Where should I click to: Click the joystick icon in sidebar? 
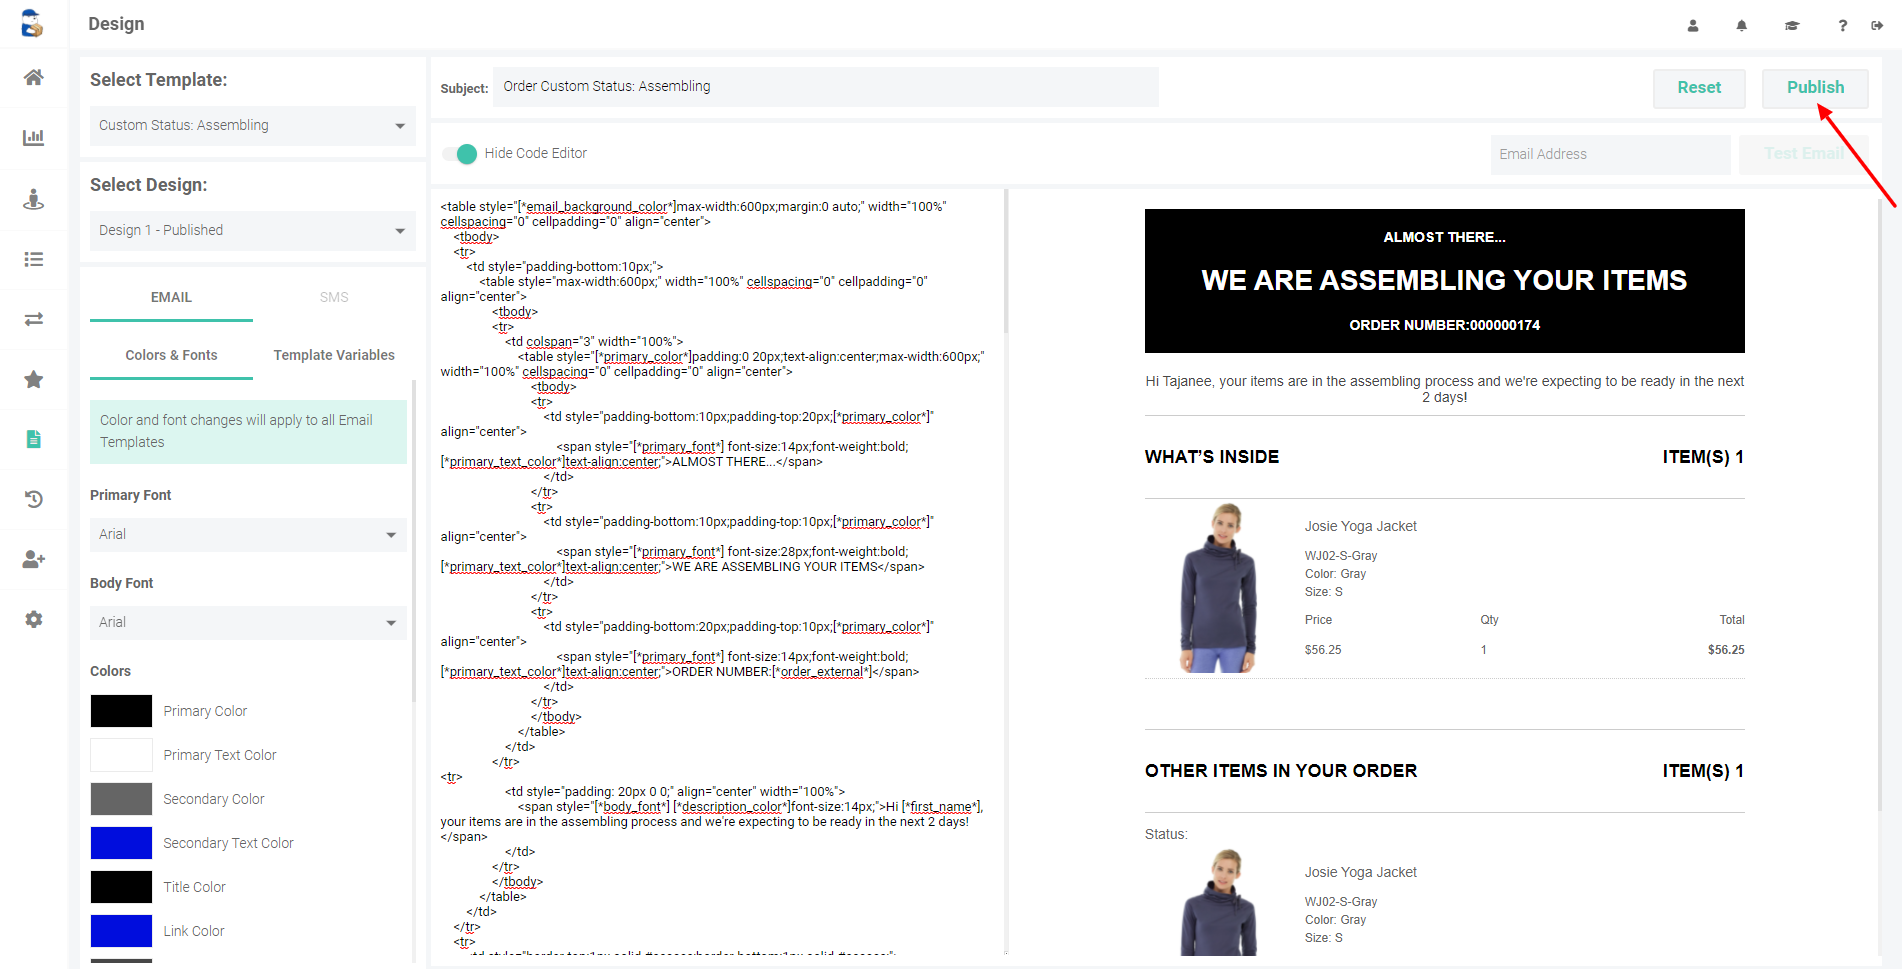click(34, 199)
